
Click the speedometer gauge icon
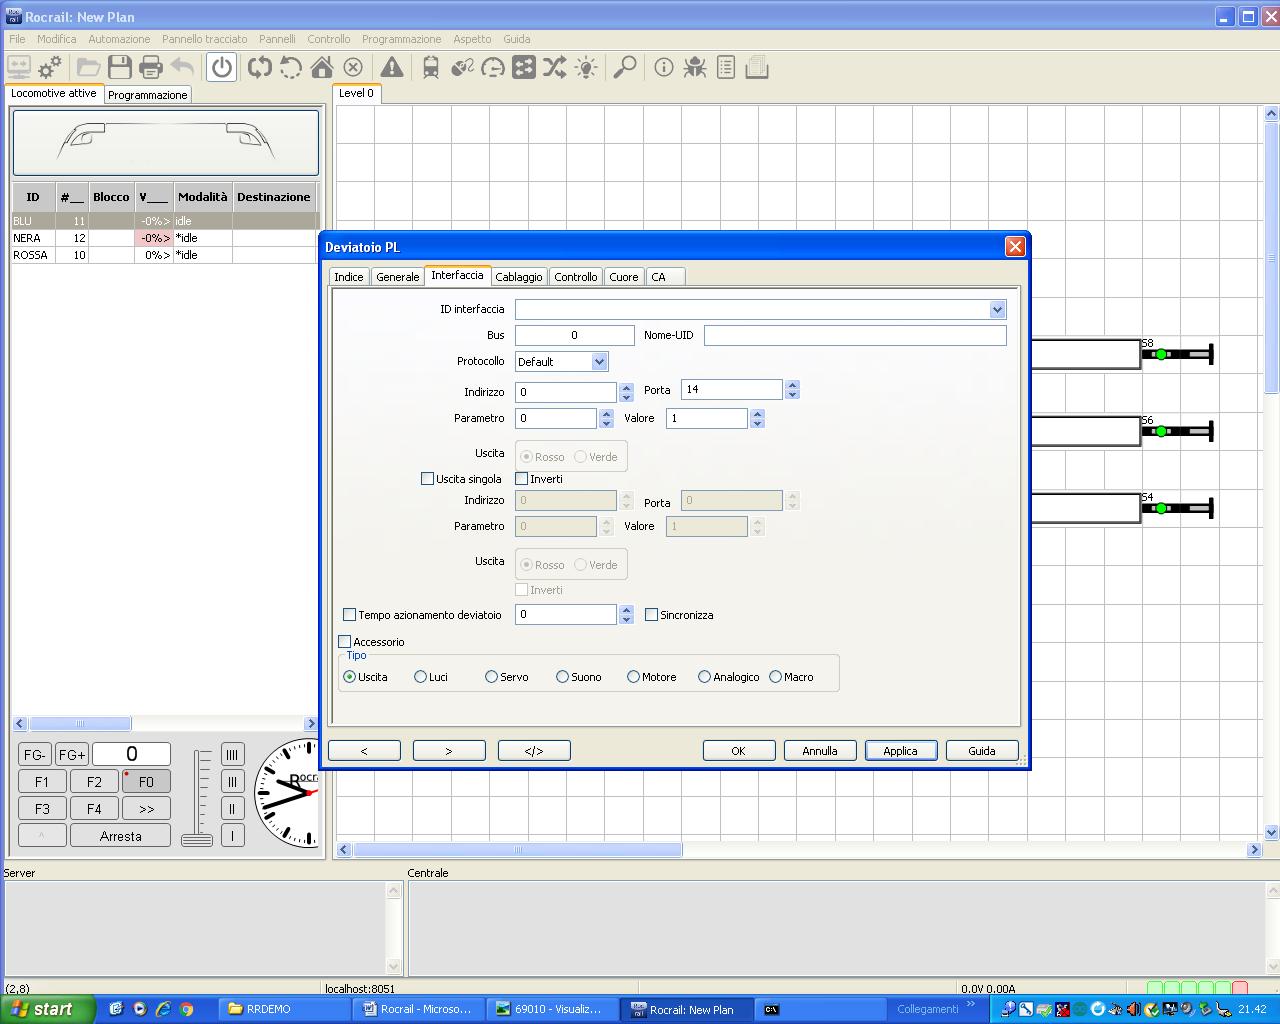coord(493,67)
